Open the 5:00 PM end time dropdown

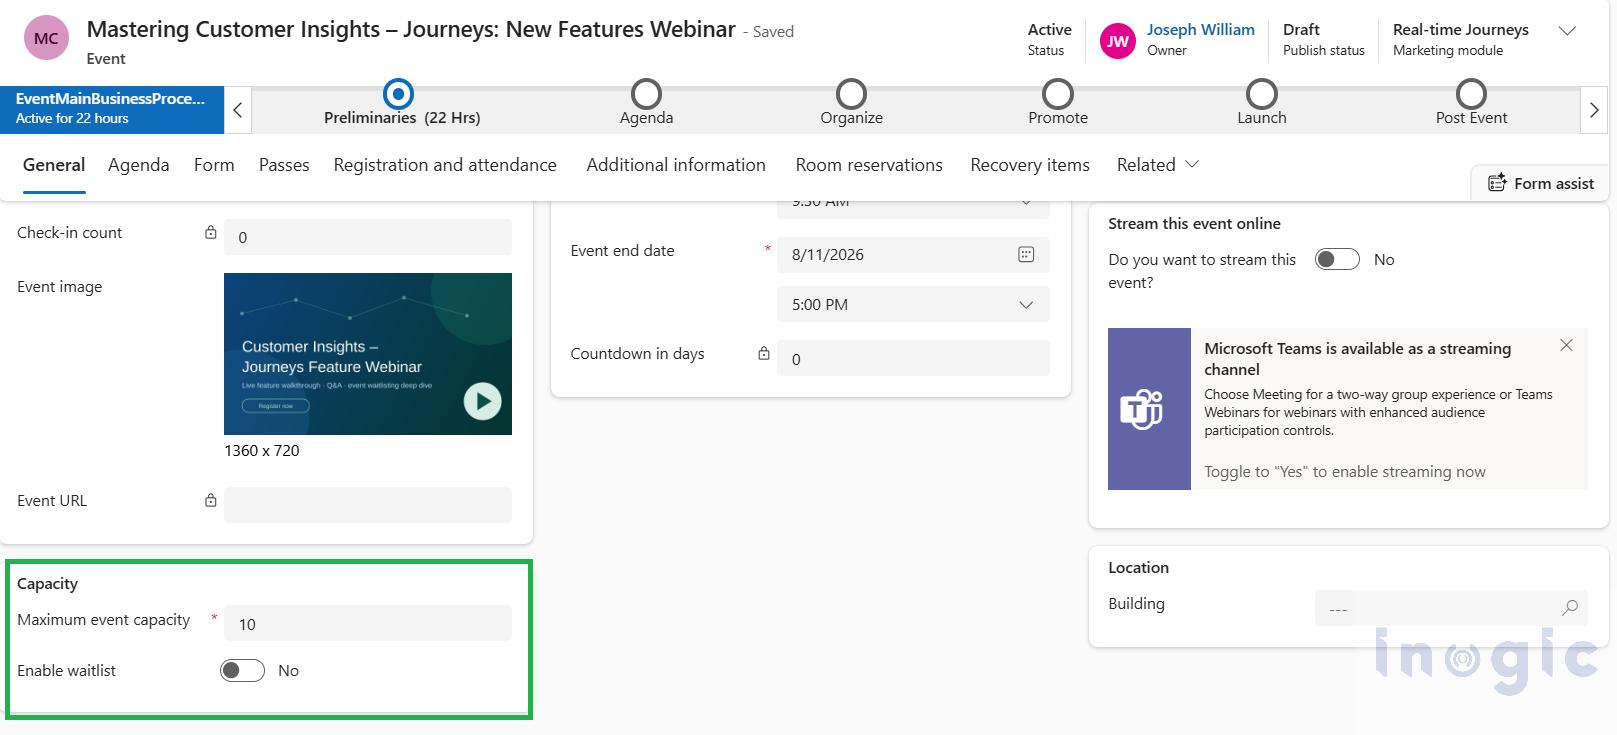tap(913, 304)
